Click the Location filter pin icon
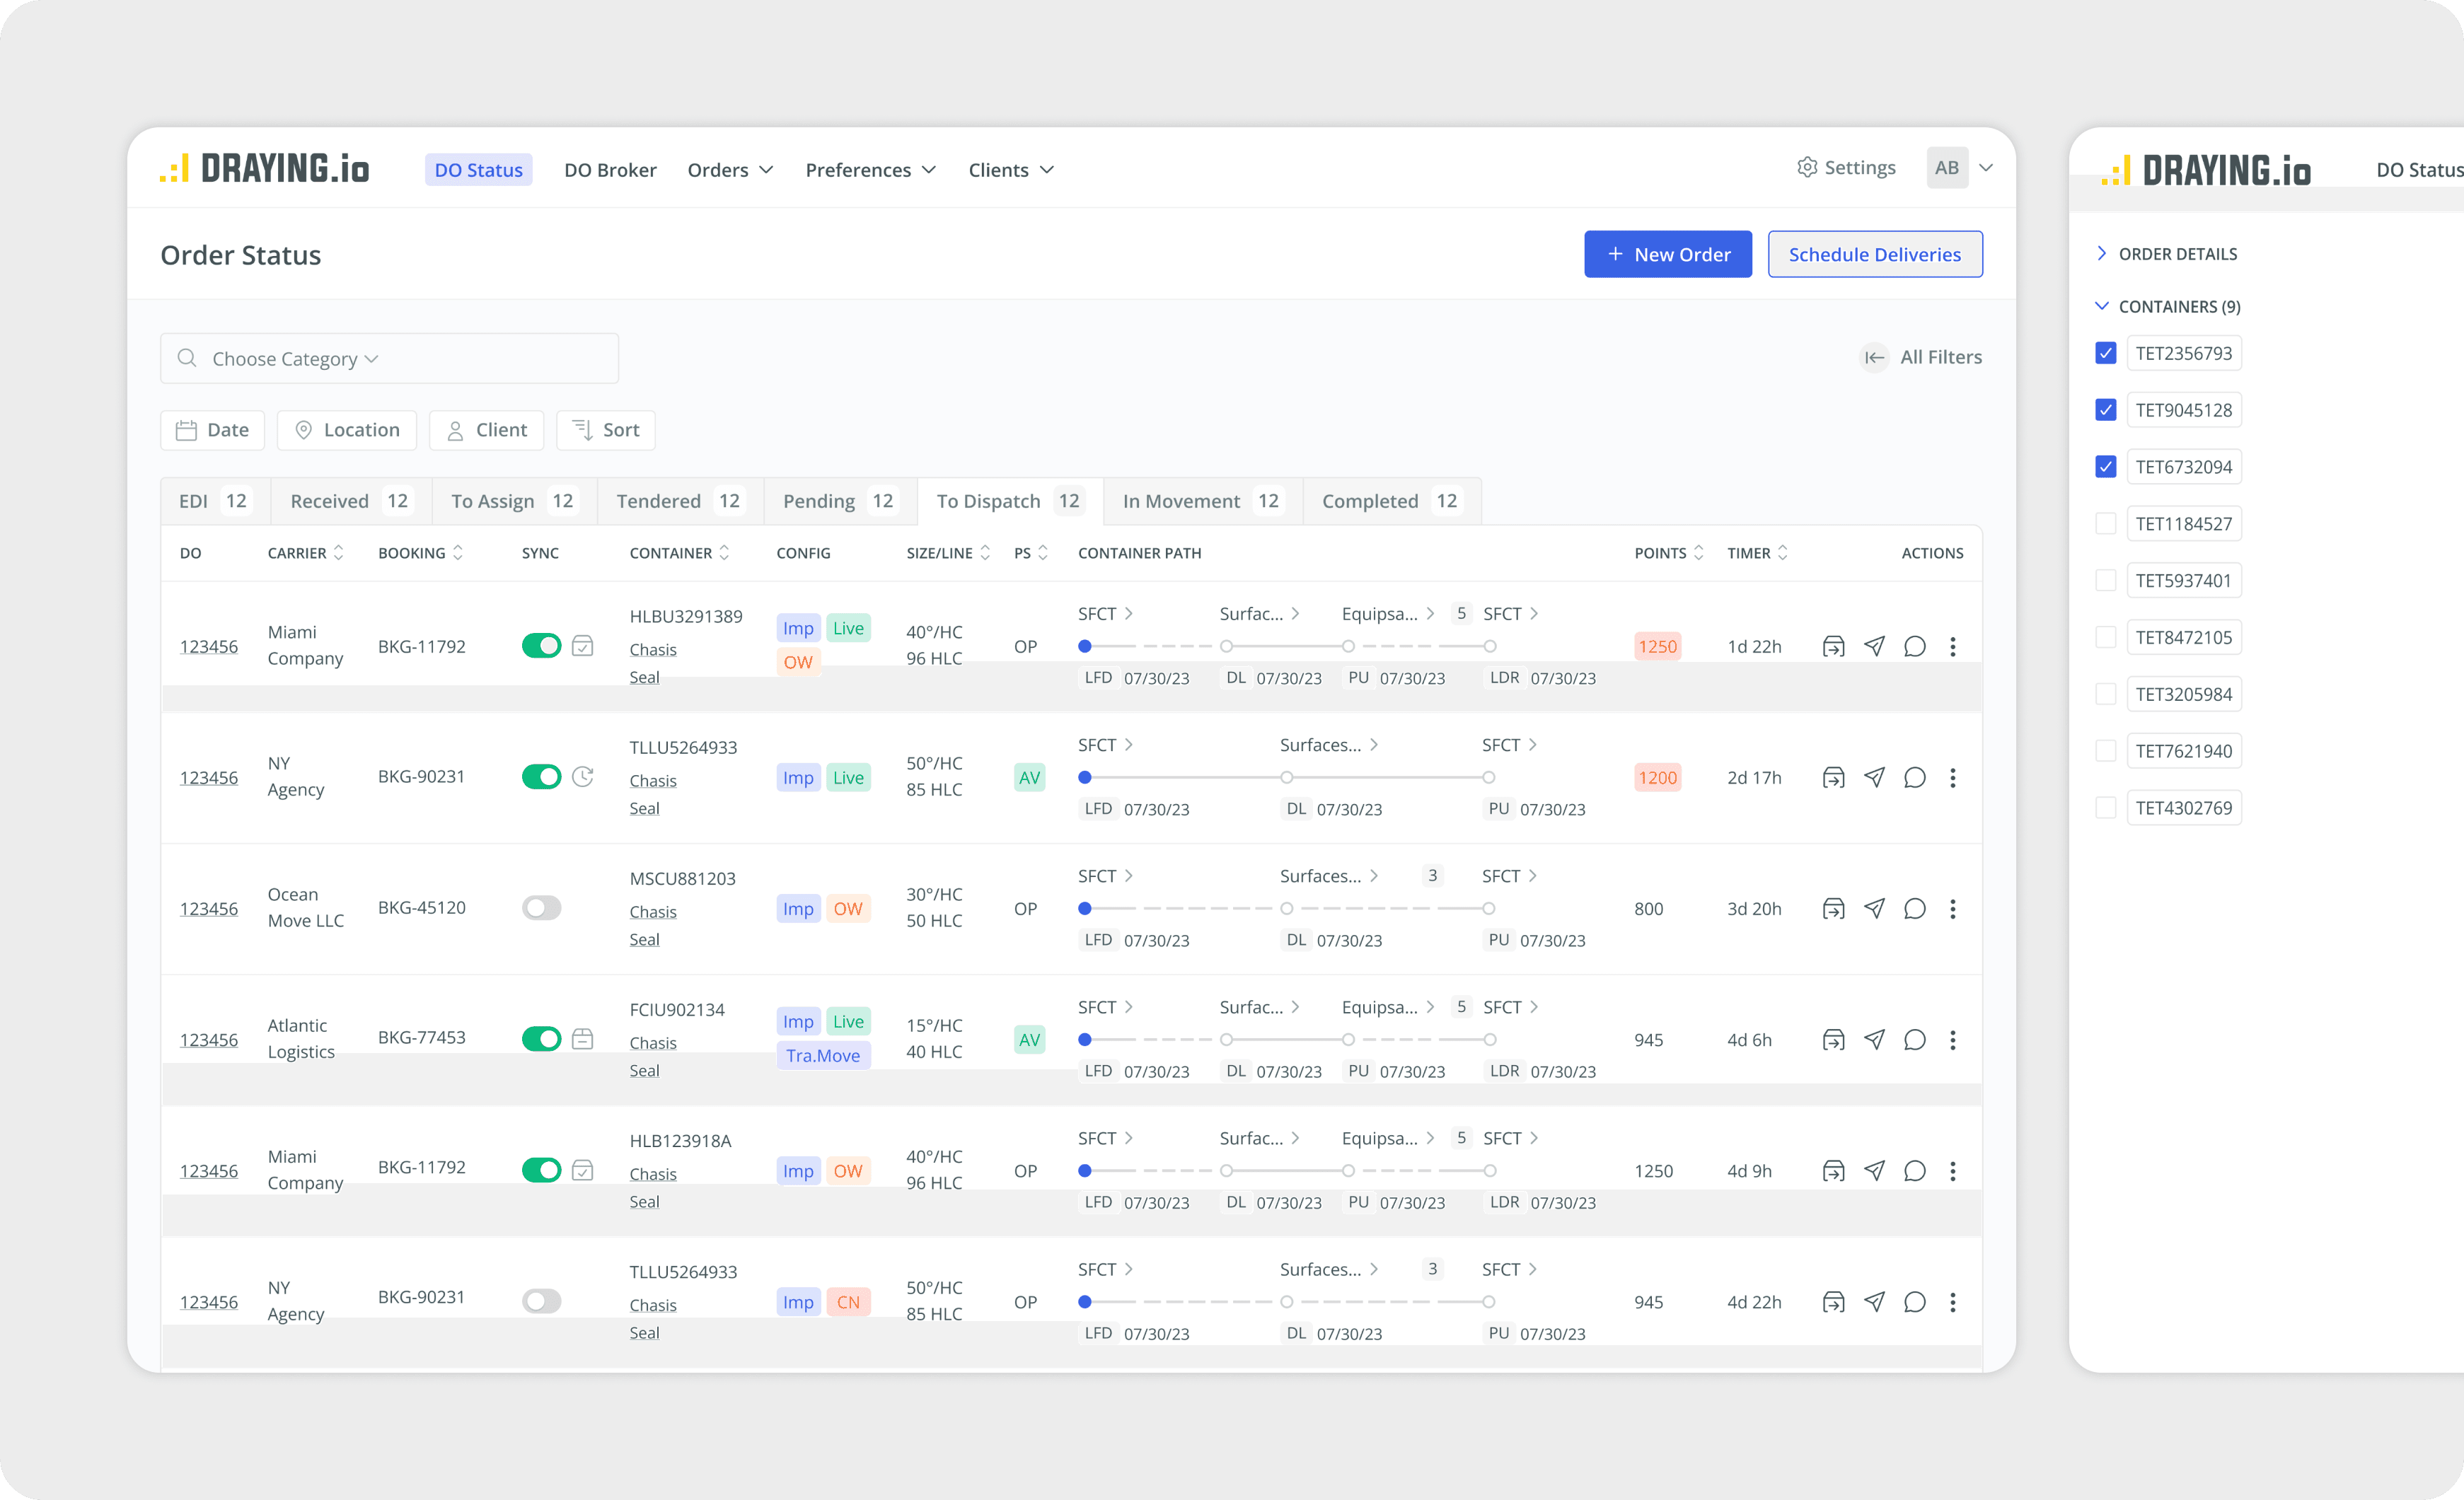This screenshot has width=2464, height=1500. [x=304, y=430]
